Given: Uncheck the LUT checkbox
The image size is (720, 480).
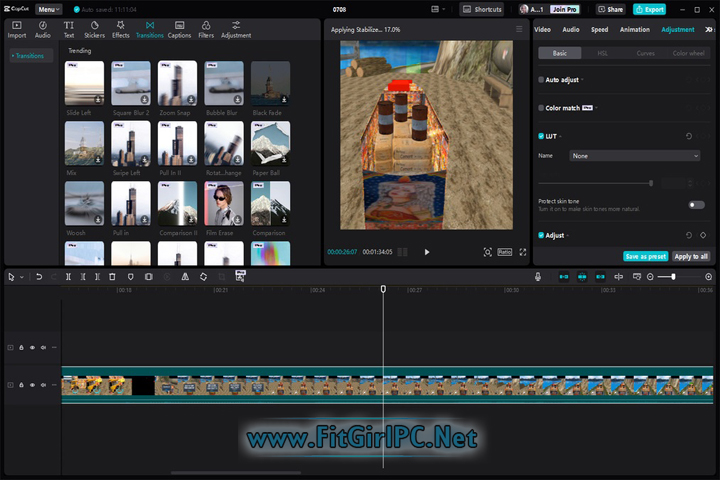Looking at the screenshot, I should (541, 136).
